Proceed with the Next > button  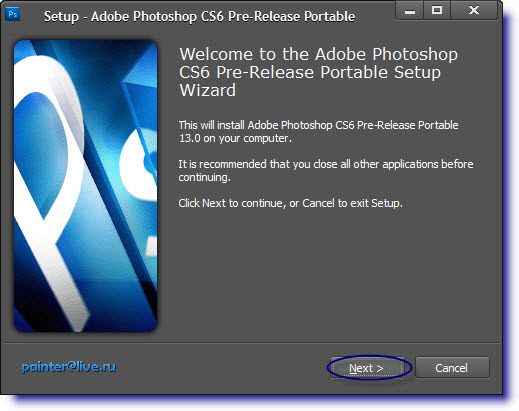pyautogui.click(x=367, y=368)
